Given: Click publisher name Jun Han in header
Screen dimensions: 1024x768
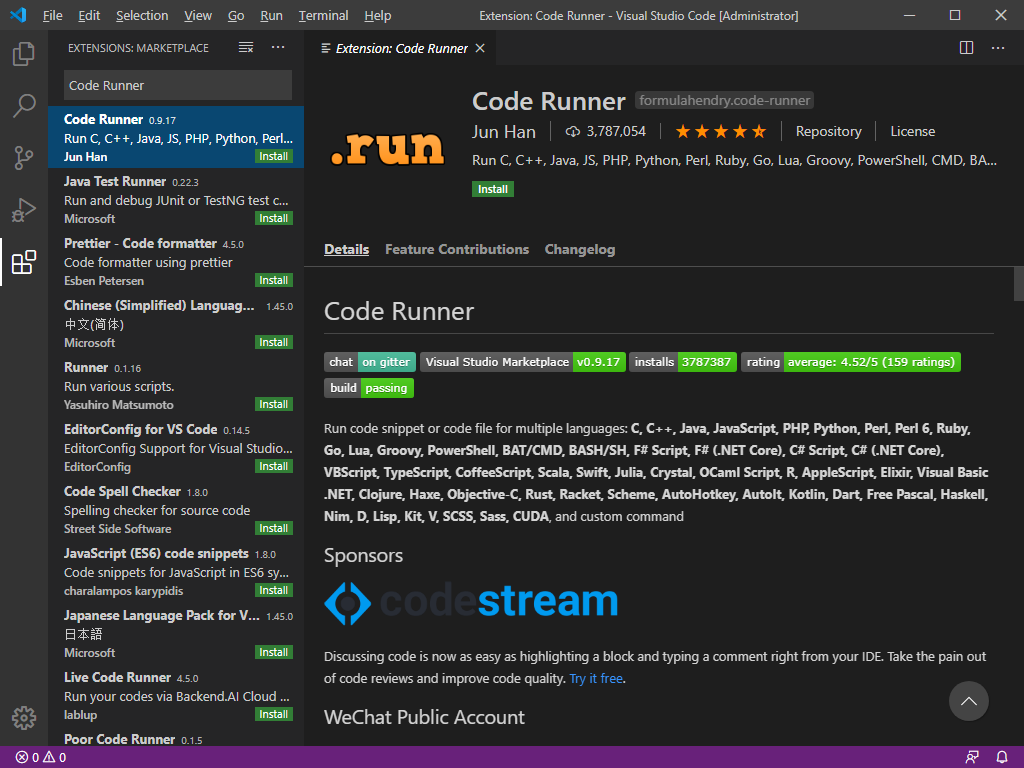Looking at the screenshot, I should (504, 132).
